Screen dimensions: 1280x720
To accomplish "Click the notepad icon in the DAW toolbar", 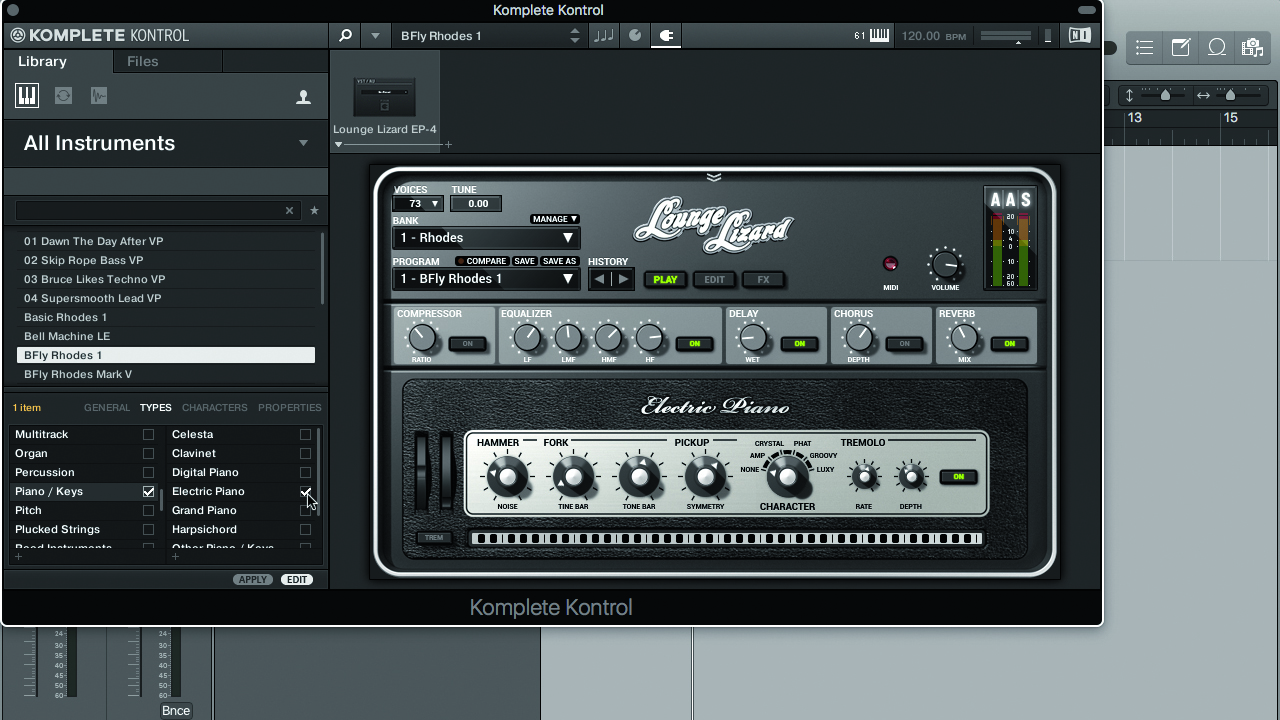I will pos(1181,48).
